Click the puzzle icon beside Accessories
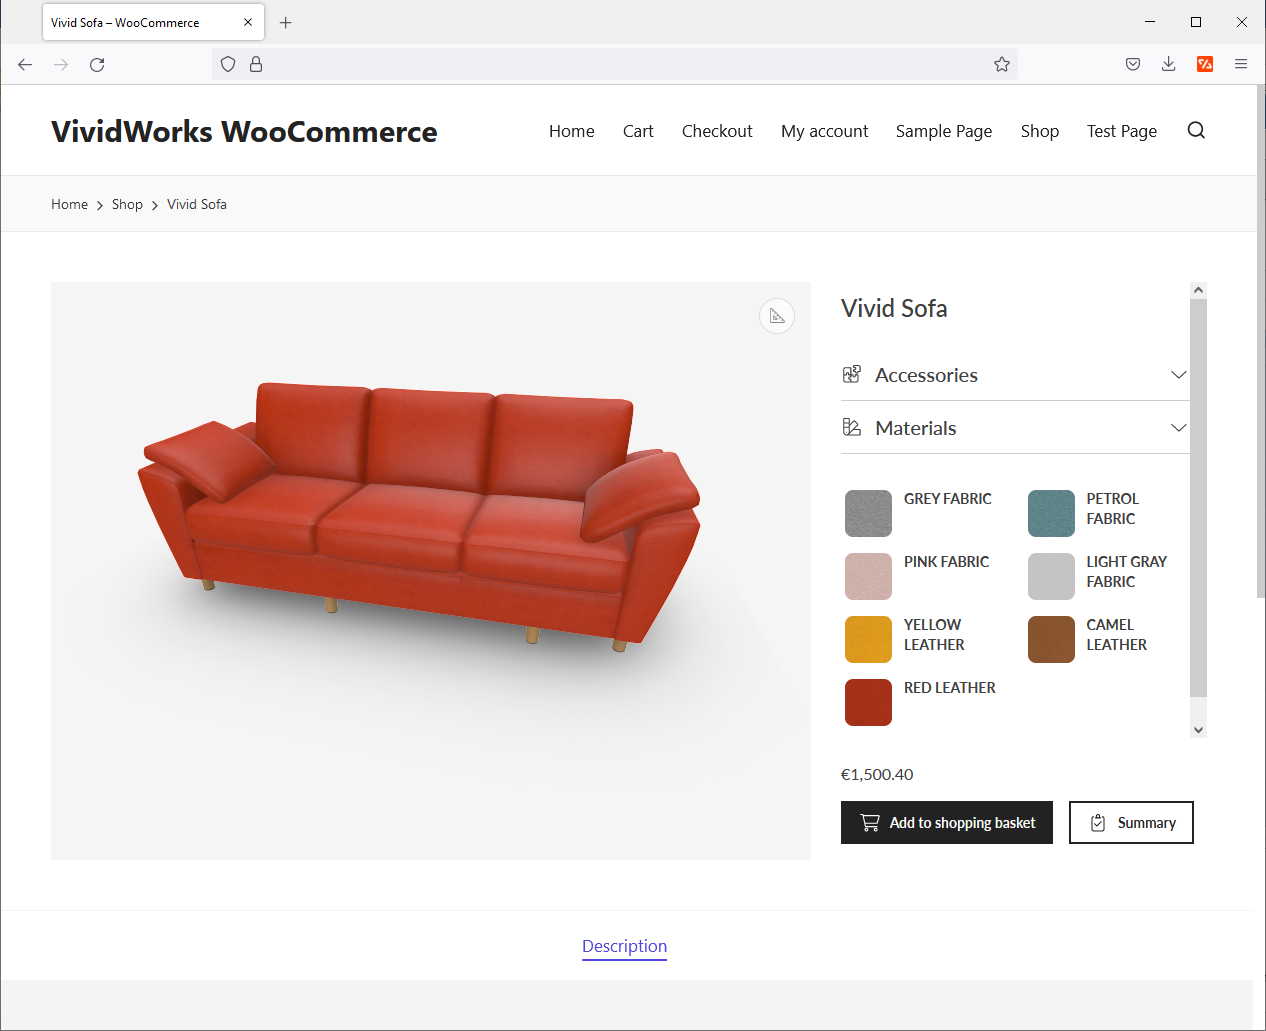The width and height of the screenshot is (1266, 1031). coord(851,374)
